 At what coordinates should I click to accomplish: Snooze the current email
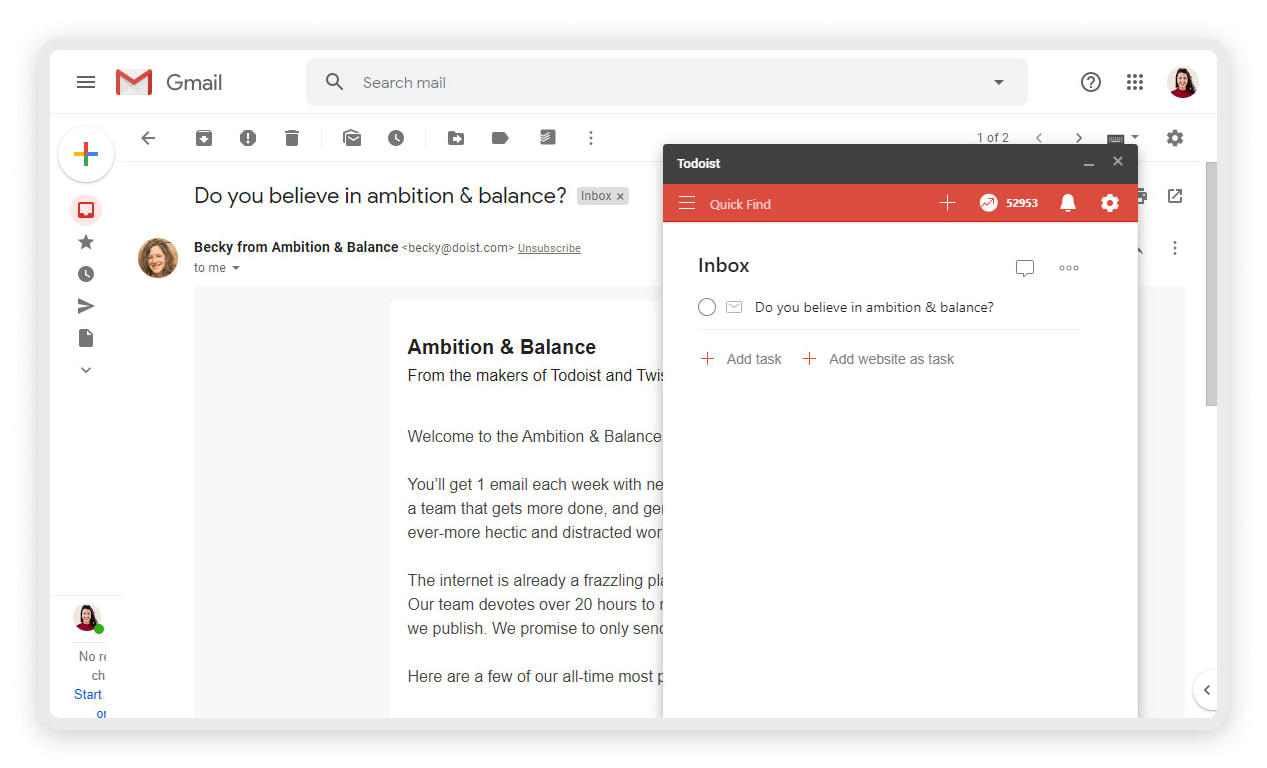click(396, 138)
